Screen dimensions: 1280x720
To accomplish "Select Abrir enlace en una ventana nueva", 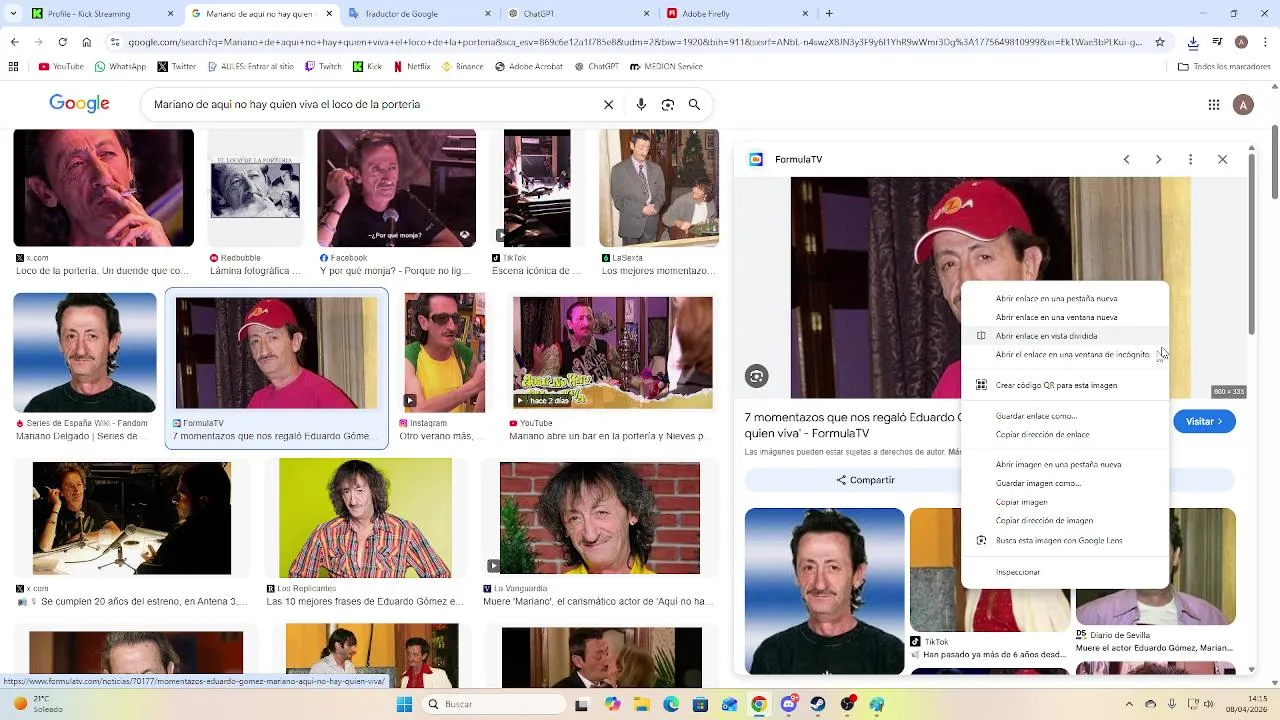I will [x=1065, y=317].
